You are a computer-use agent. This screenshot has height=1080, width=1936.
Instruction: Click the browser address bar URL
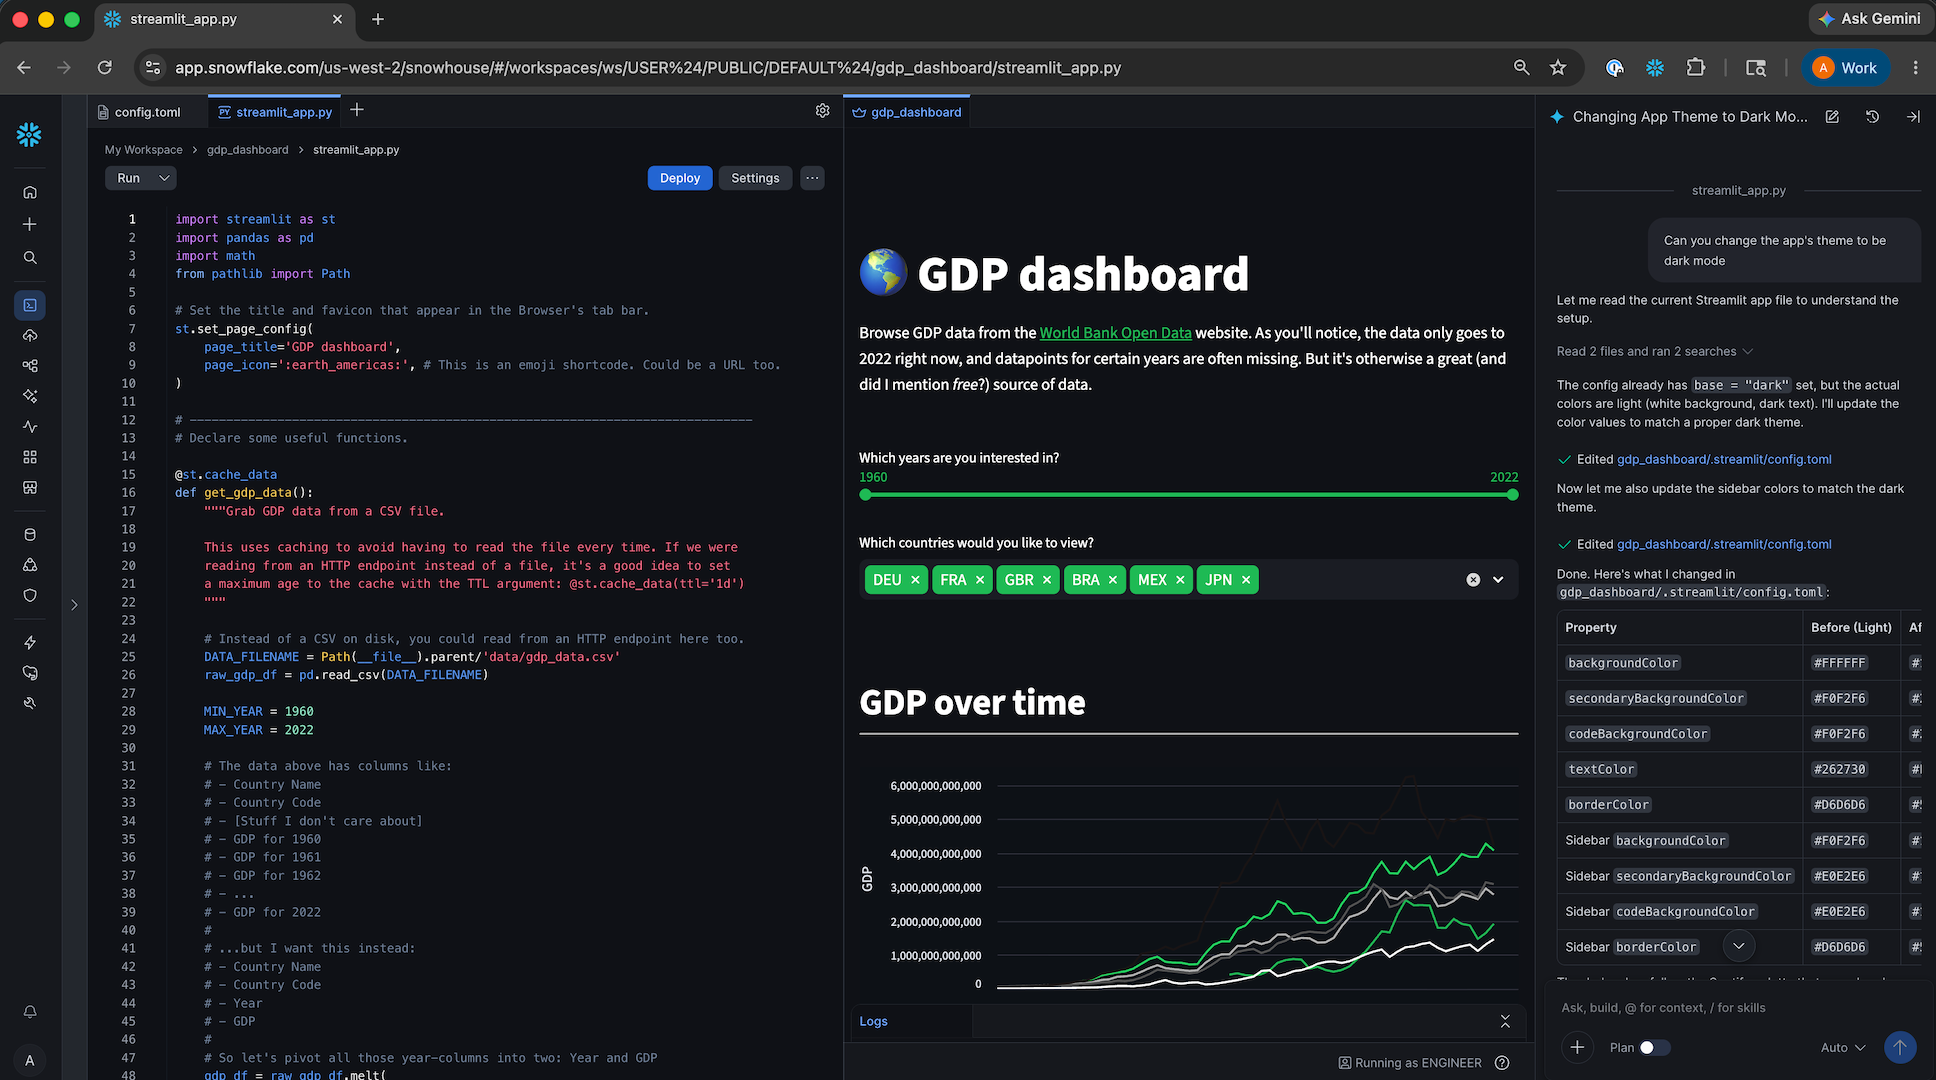pyautogui.click(x=648, y=68)
